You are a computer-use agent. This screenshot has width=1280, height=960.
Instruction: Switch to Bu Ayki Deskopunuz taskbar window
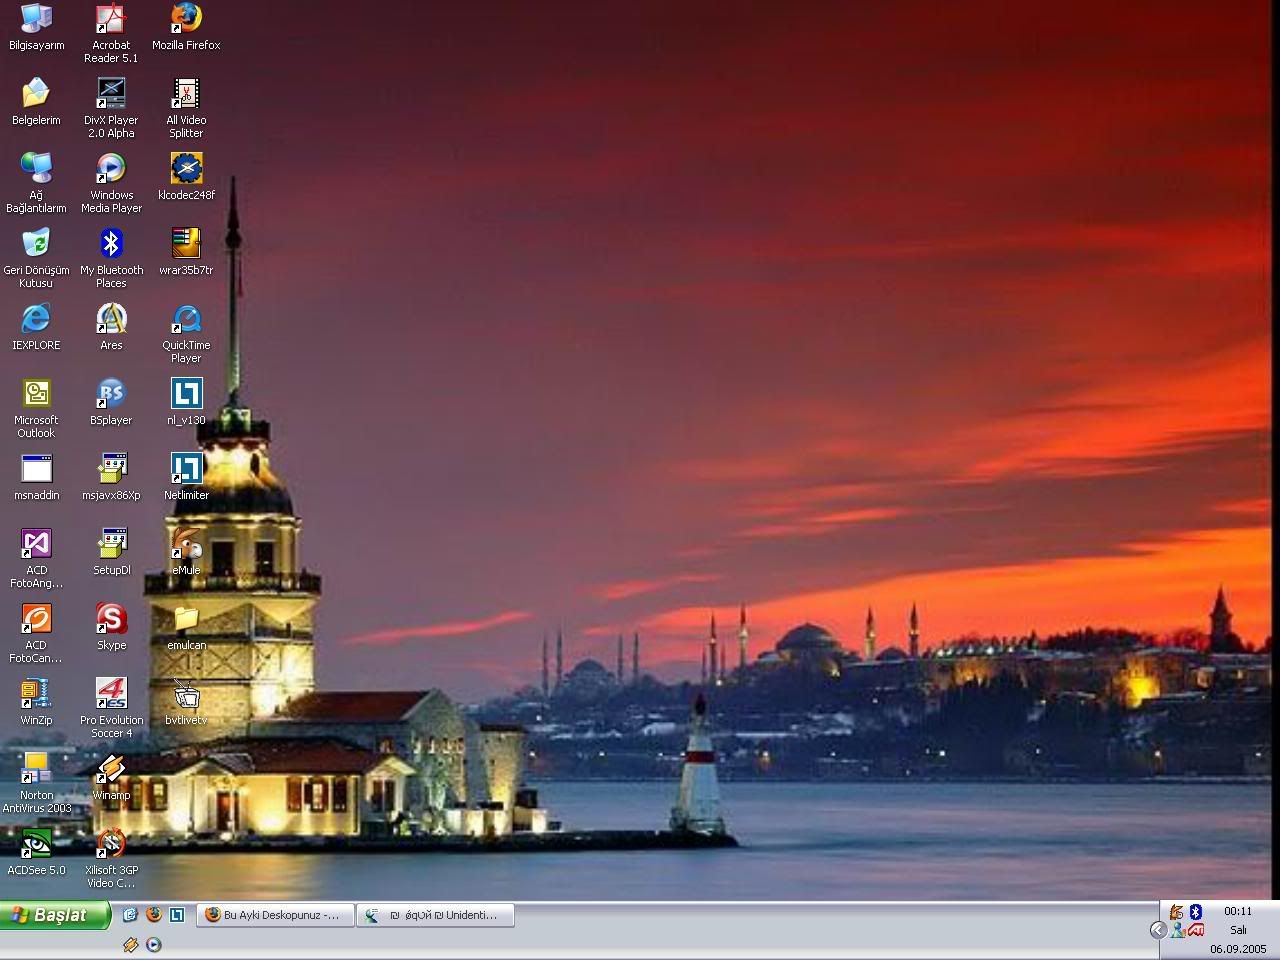[x=275, y=915]
